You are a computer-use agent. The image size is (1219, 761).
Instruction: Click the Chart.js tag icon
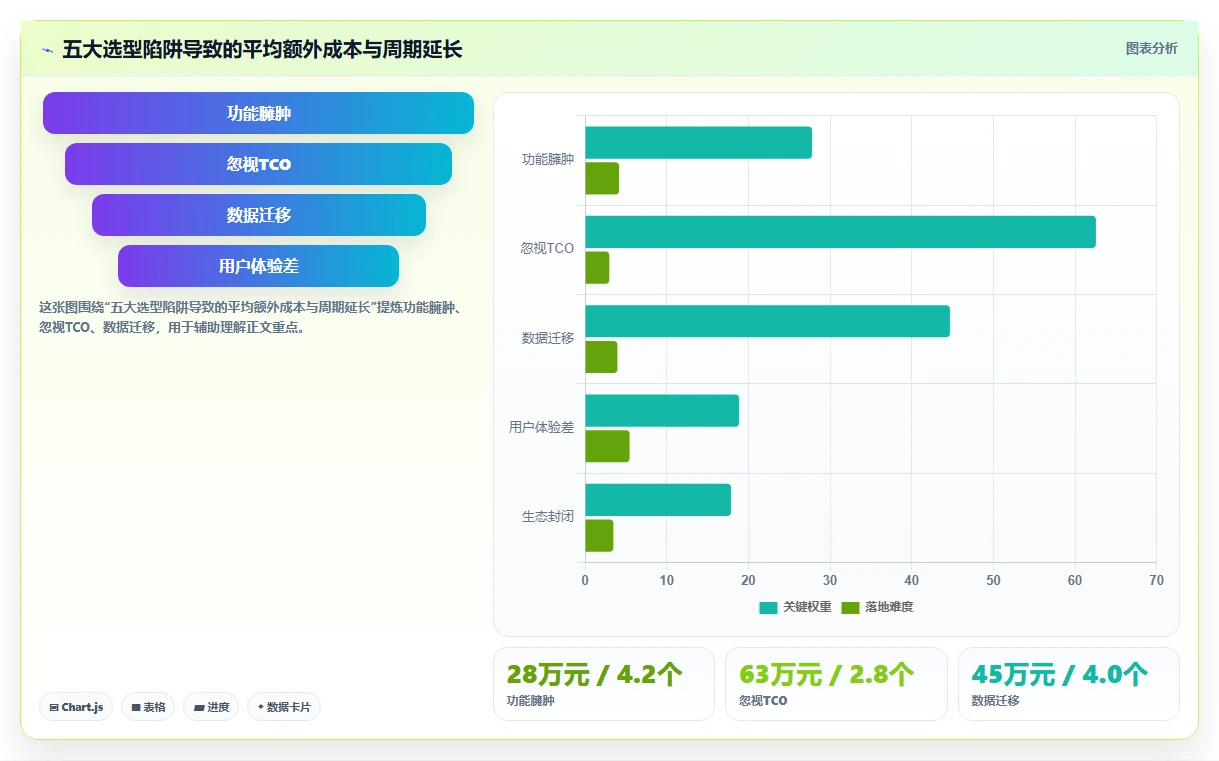54,707
